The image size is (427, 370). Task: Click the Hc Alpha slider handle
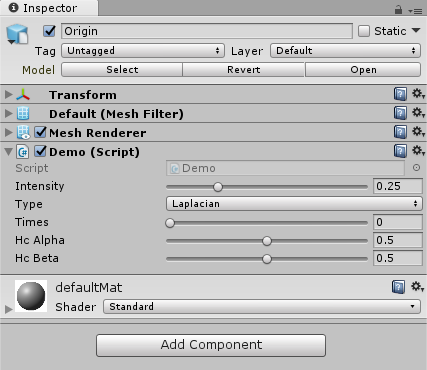point(267,241)
